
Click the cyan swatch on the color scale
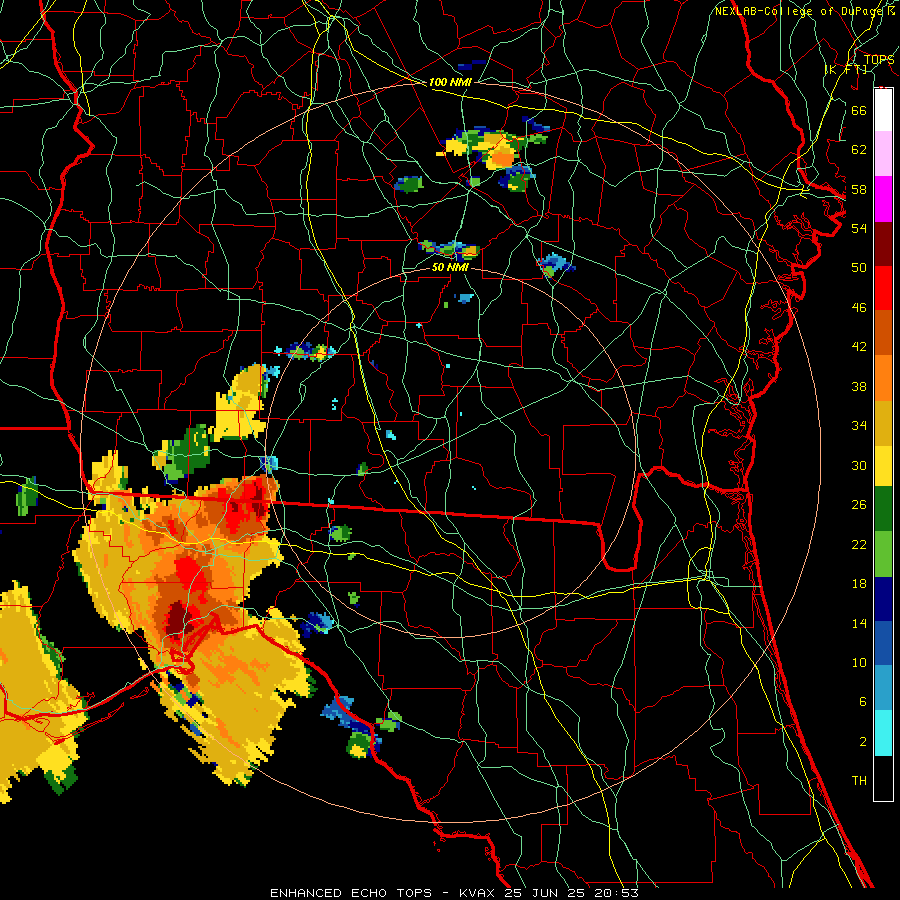[x=883, y=733]
